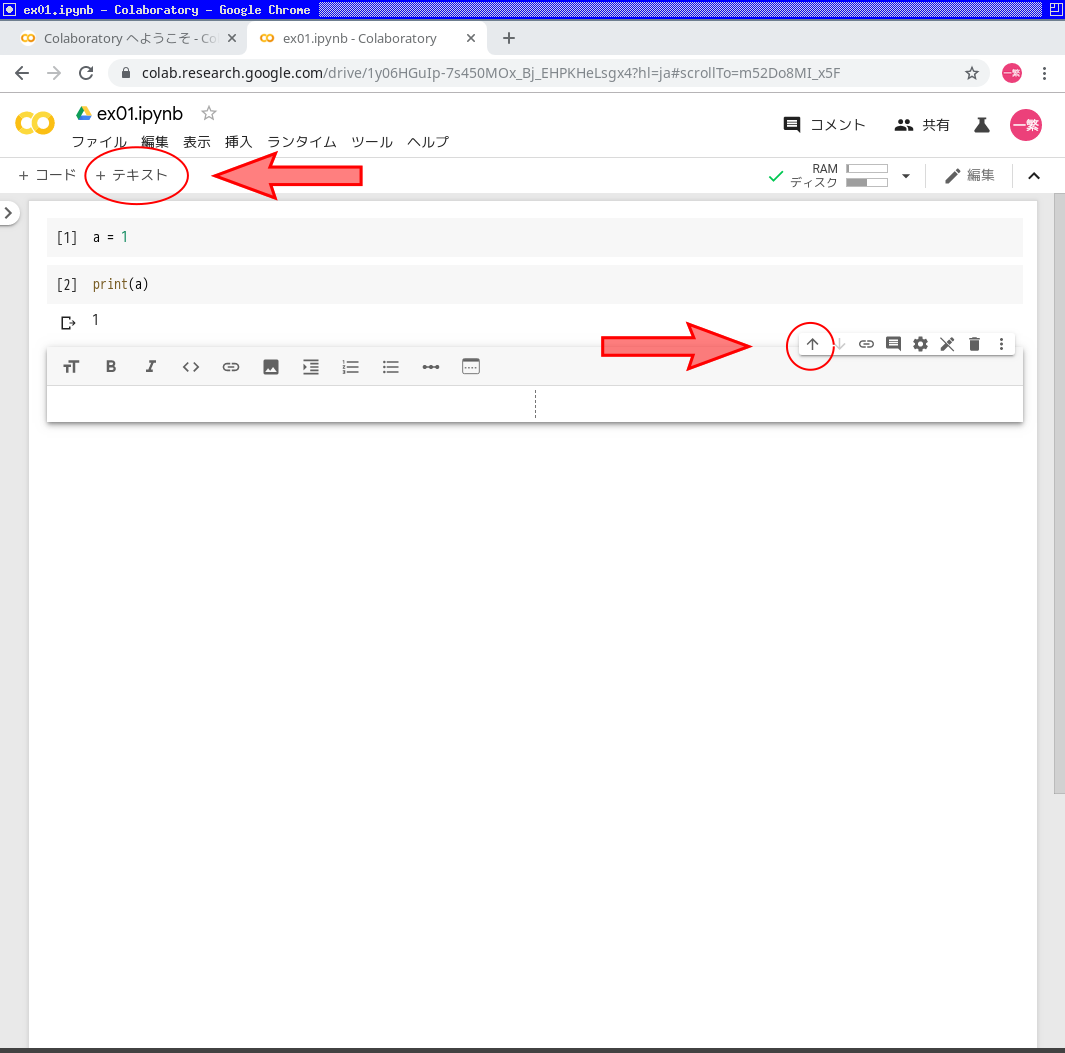This screenshot has height=1053, width=1065.
Task: Insert code format with angle brackets icon
Action: (x=191, y=367)
